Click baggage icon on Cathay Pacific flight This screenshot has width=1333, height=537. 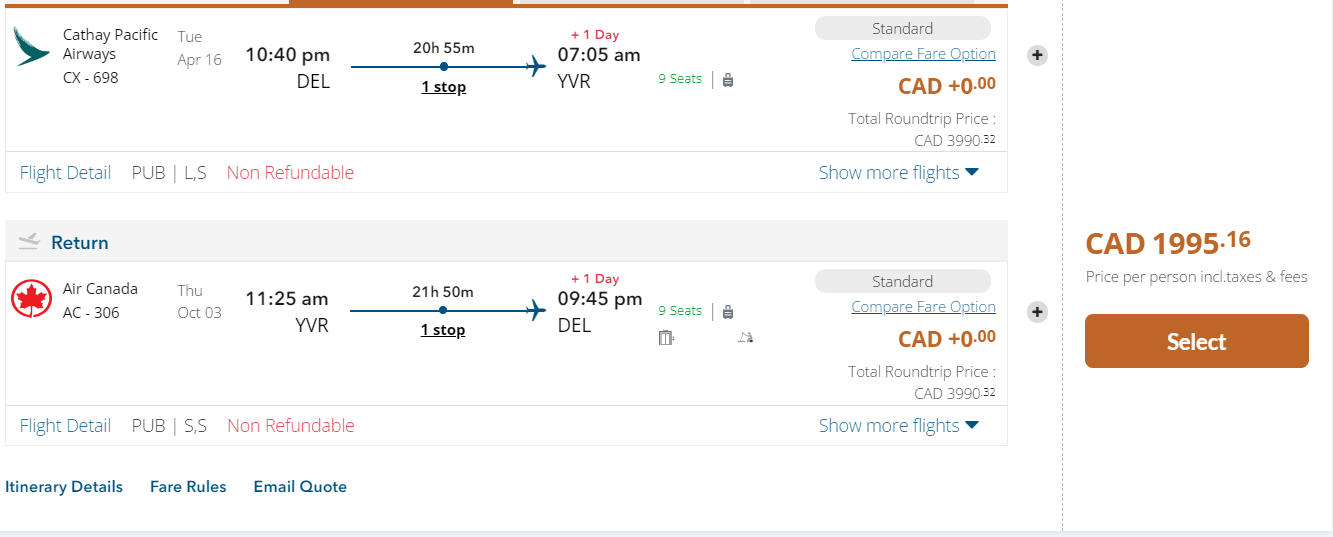(x=727, y=80)
